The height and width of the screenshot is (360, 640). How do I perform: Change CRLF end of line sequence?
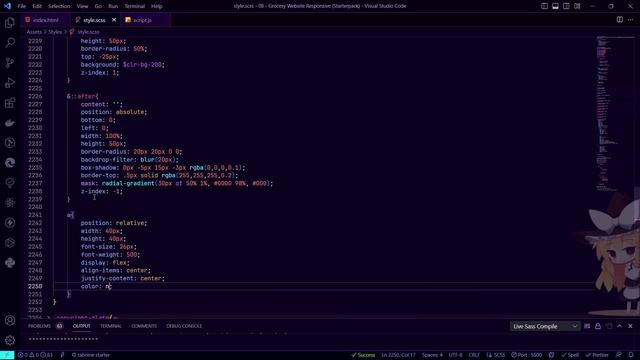pyautogui.click(x=474, y=355)
